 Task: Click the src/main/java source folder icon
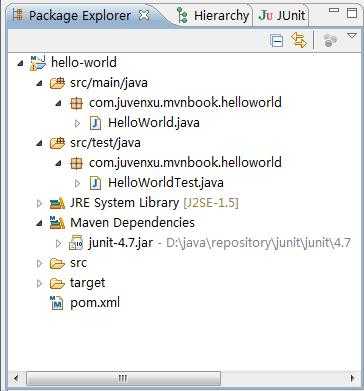pos(57,83)
